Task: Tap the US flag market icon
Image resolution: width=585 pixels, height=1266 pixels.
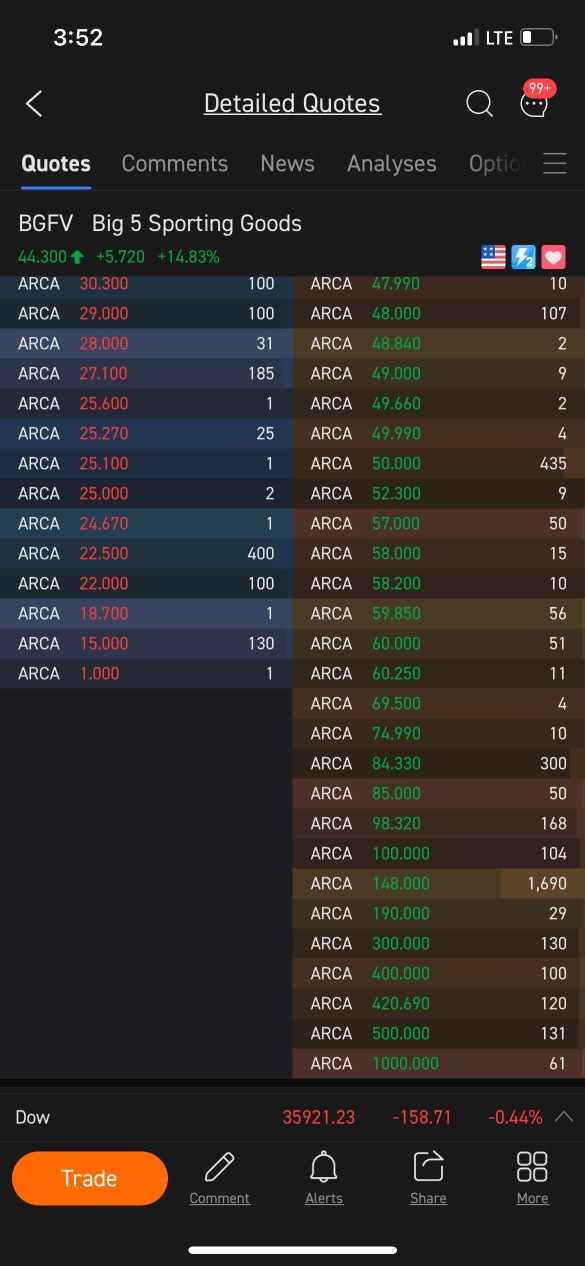Action: pyautogui.click(x=493, y=257)
